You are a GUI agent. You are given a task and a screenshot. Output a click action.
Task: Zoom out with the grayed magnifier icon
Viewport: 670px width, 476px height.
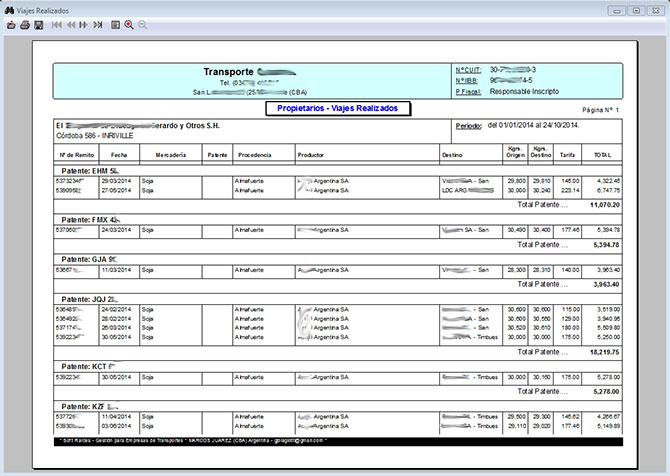[x=142, y=23]
